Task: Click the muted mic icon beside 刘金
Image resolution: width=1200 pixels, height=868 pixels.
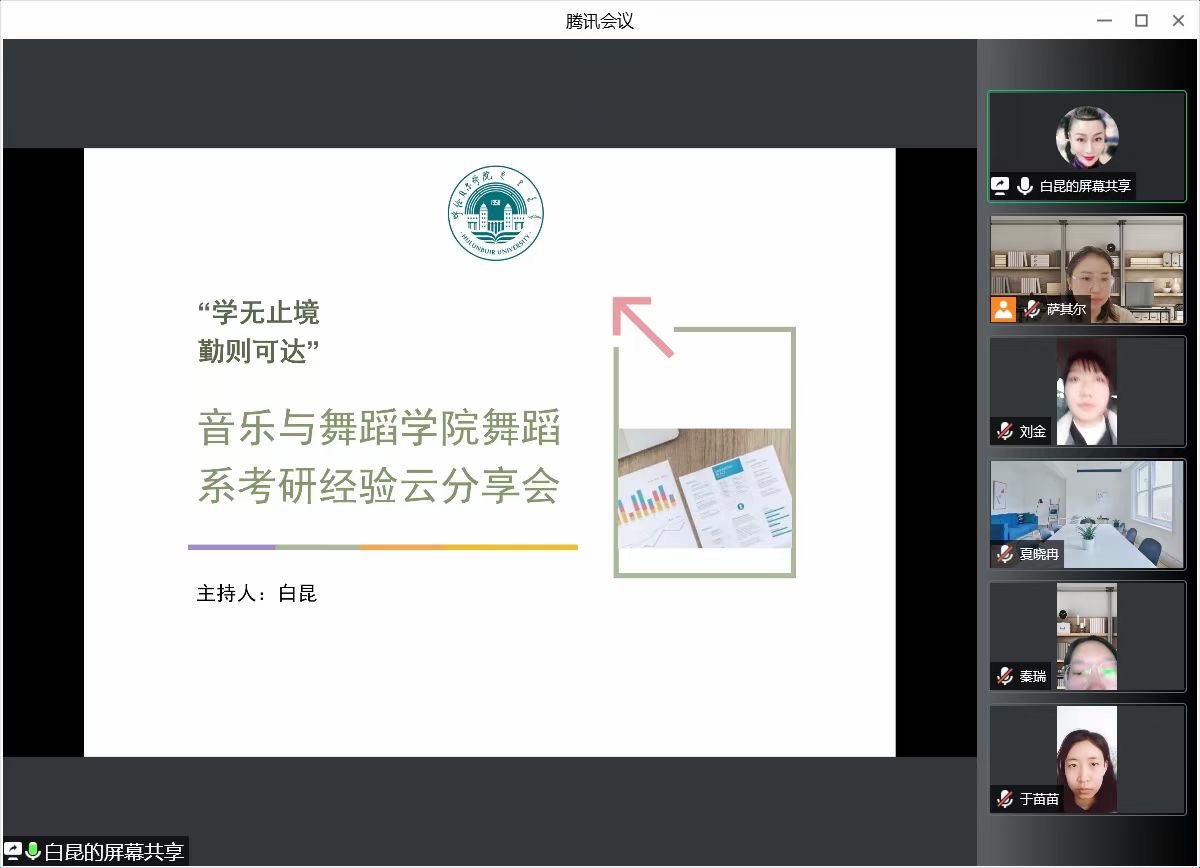Action: tap(1004, 431)
